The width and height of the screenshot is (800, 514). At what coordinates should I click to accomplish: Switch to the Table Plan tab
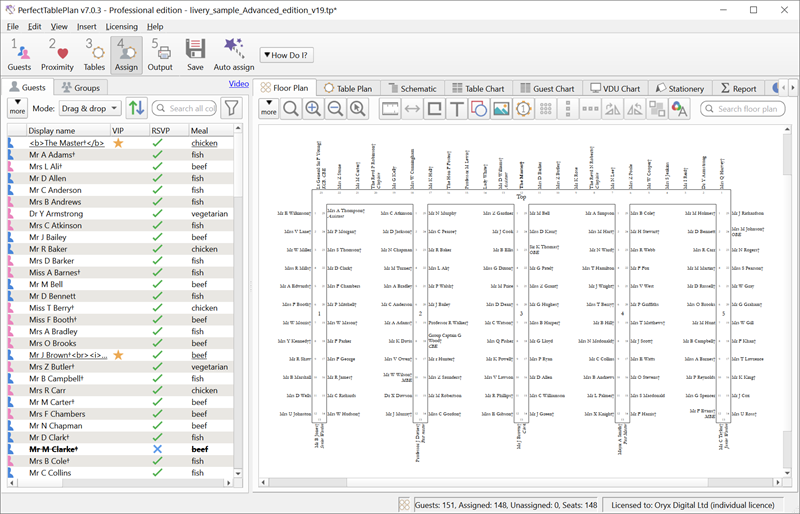(348, 88)
